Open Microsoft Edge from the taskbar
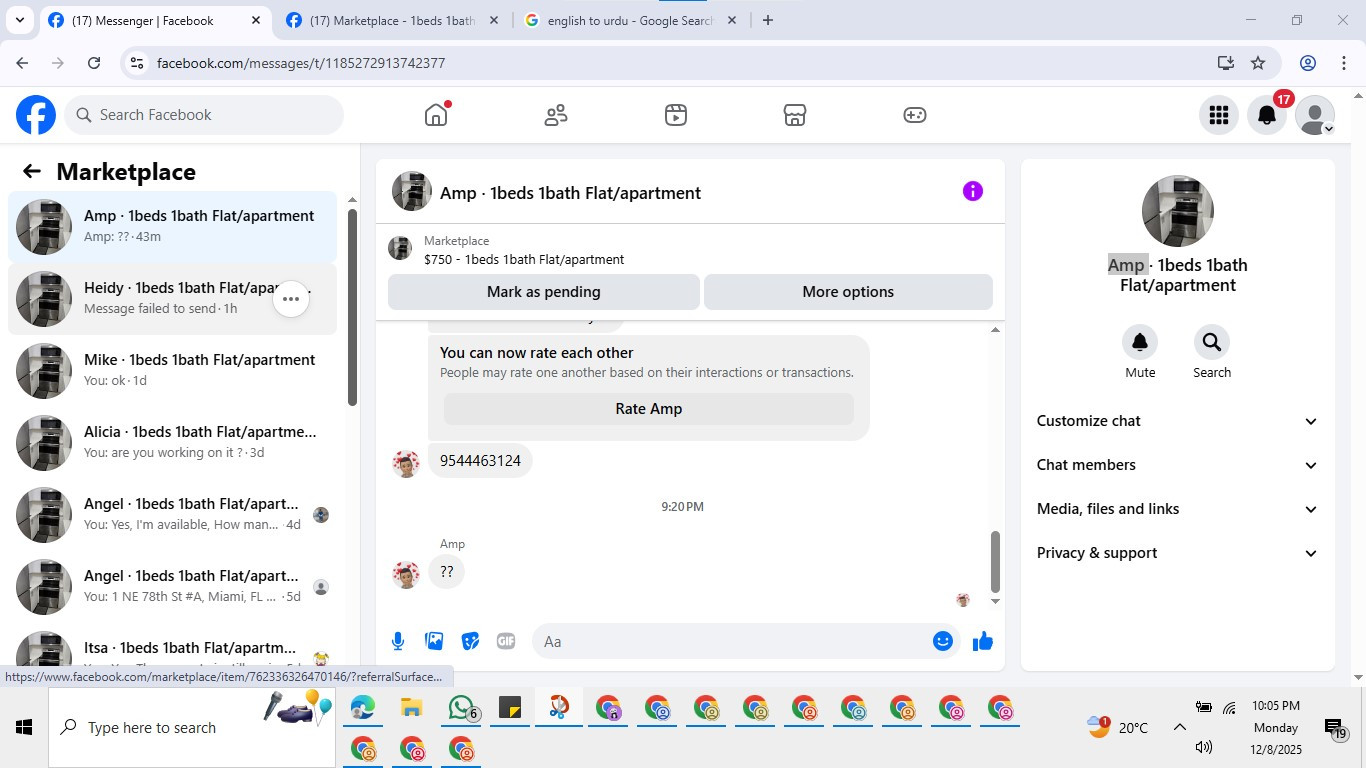Viewport: 1366px width, 768px height. pyautogui.click(x=362, y=709)
